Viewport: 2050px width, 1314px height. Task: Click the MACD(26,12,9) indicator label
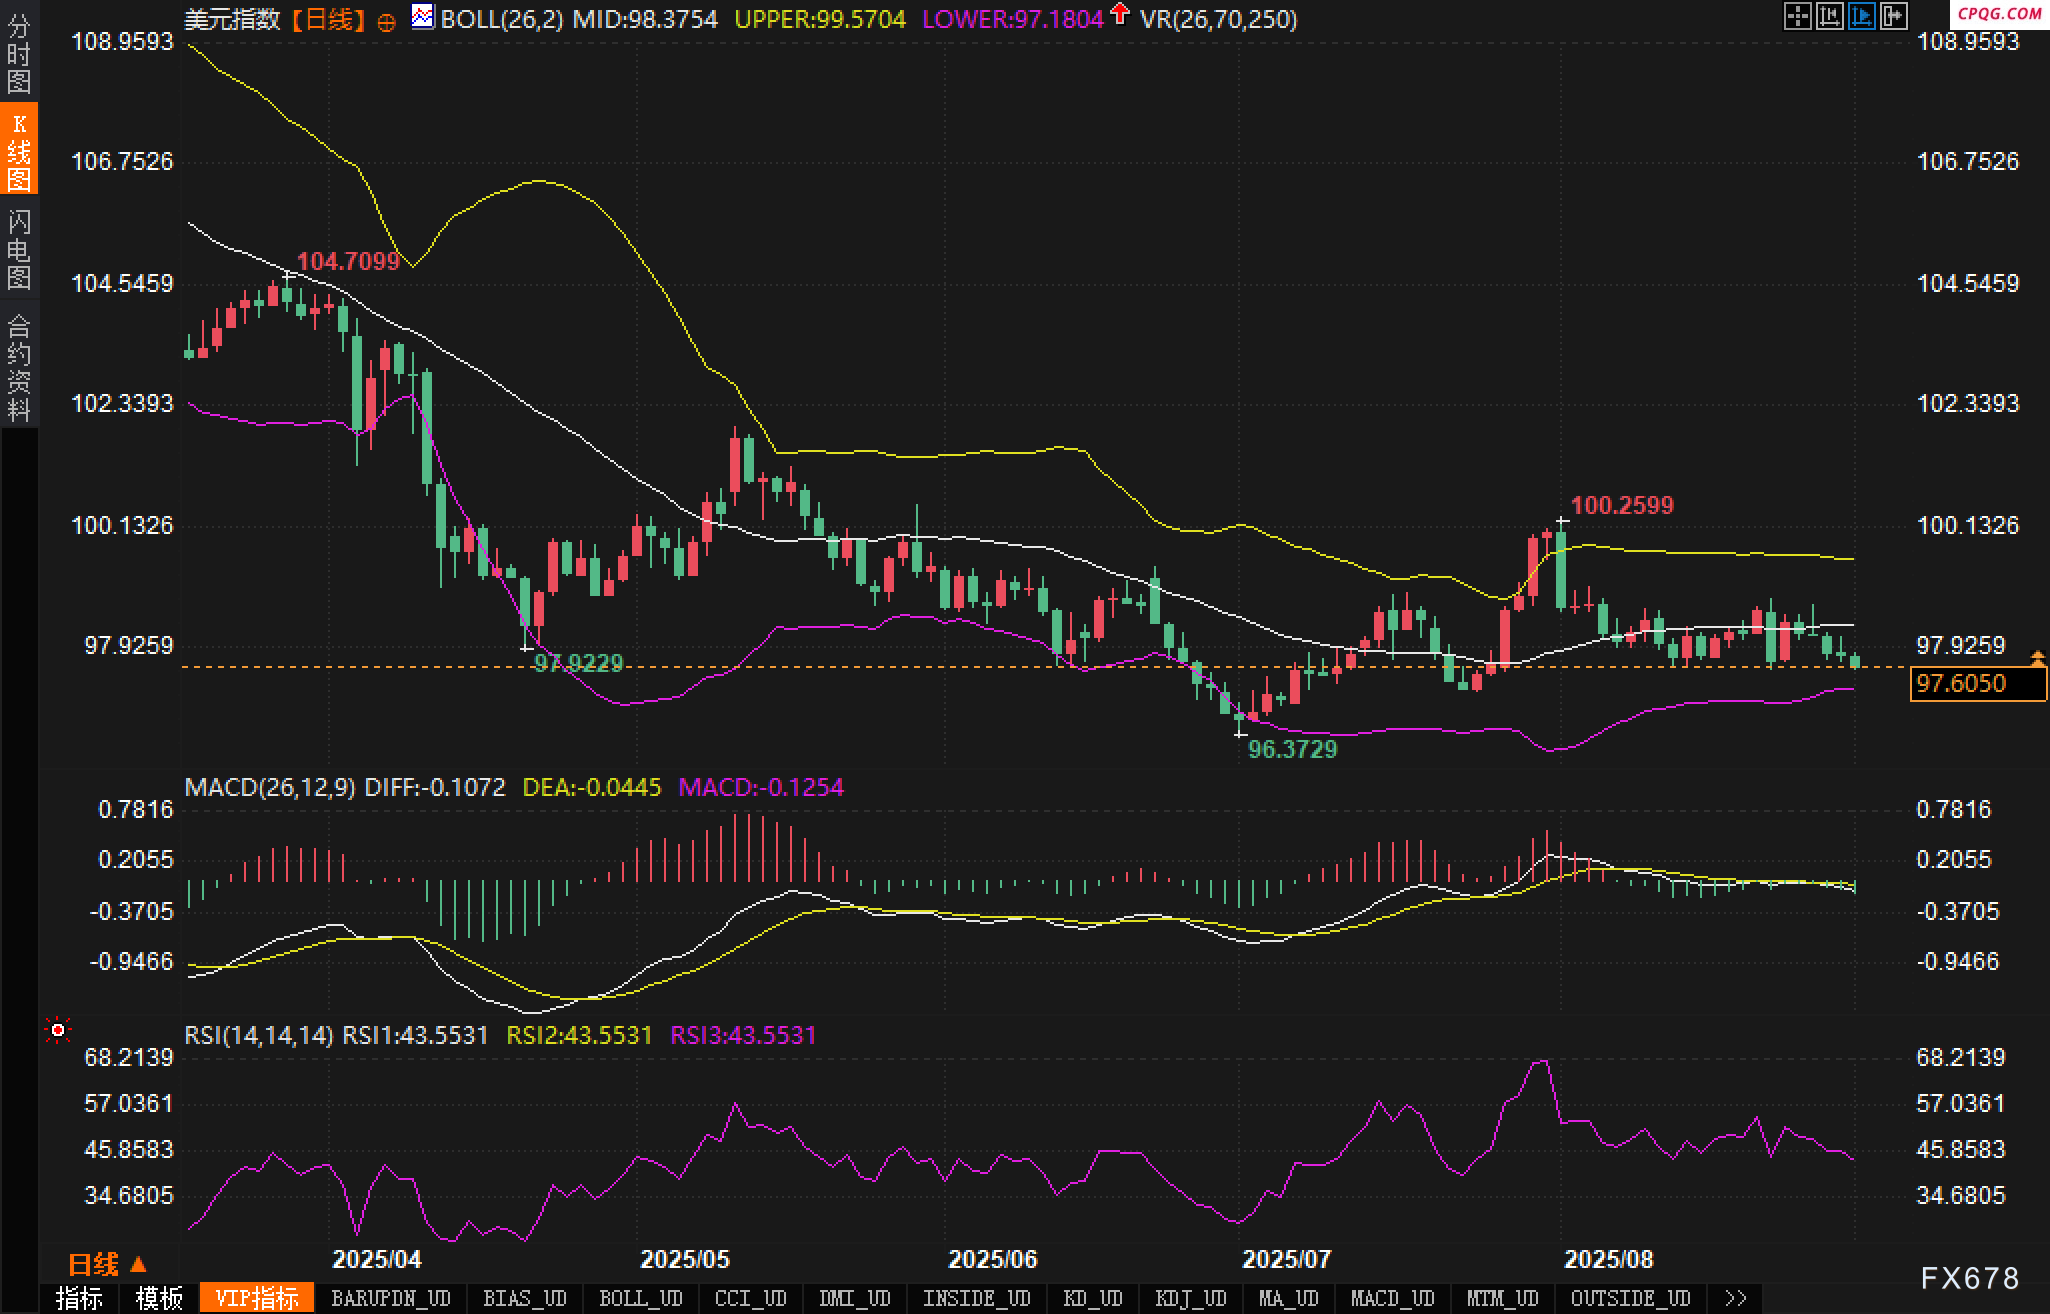[270, 787]
